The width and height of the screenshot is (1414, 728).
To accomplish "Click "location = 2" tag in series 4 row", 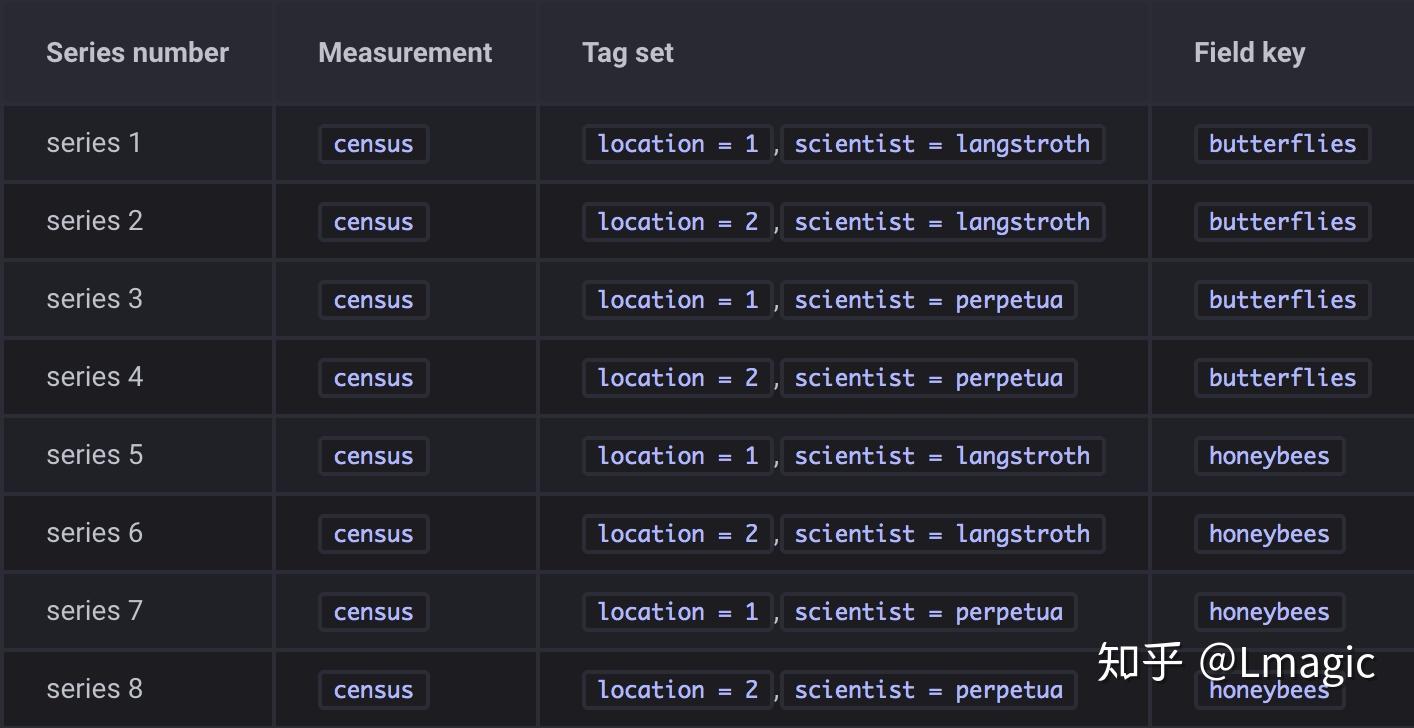I will (x=677, y=378).
